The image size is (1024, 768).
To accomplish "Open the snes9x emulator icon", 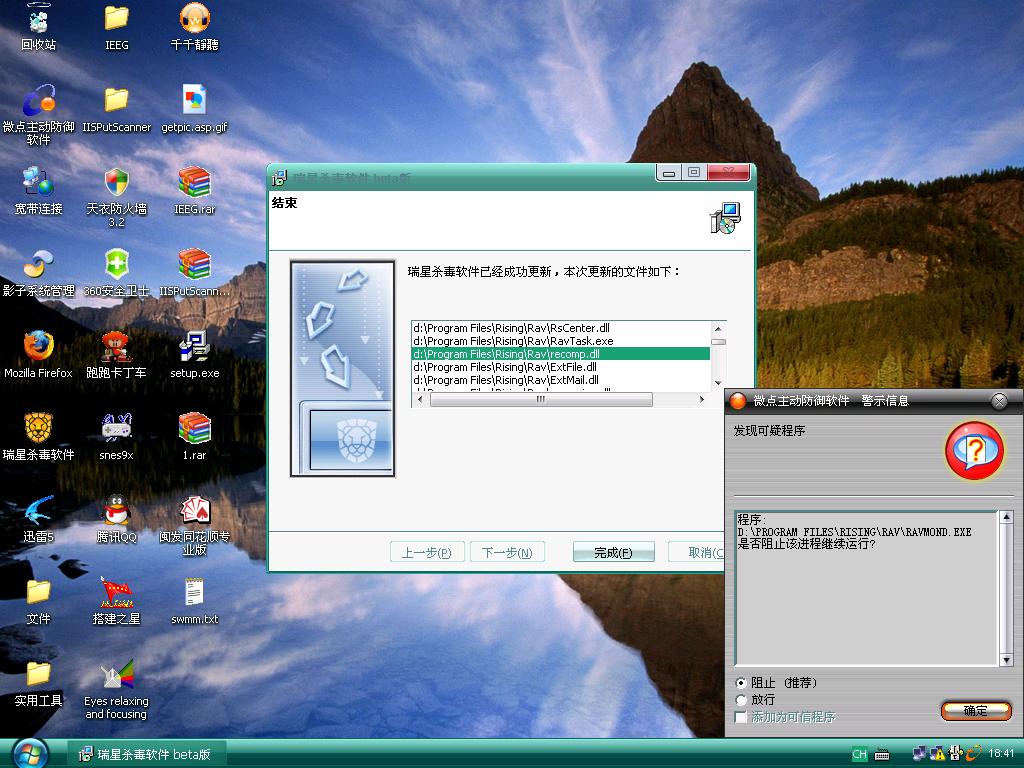I will coord(116,429).
